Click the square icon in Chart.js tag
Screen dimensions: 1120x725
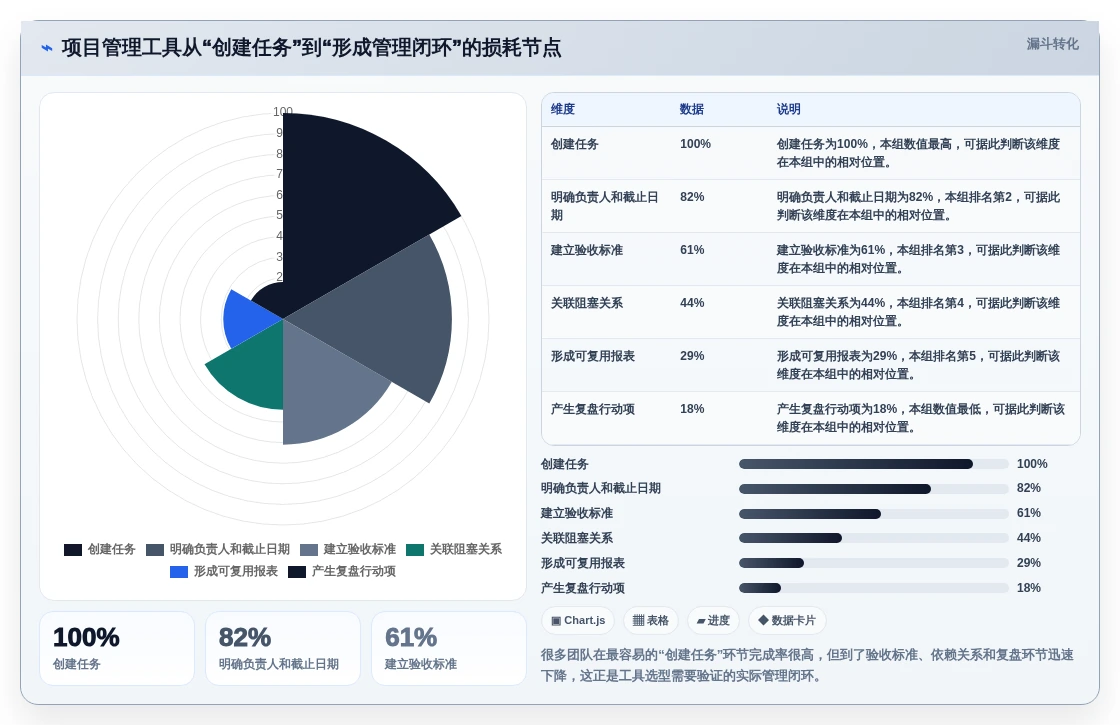pos(556,621)
